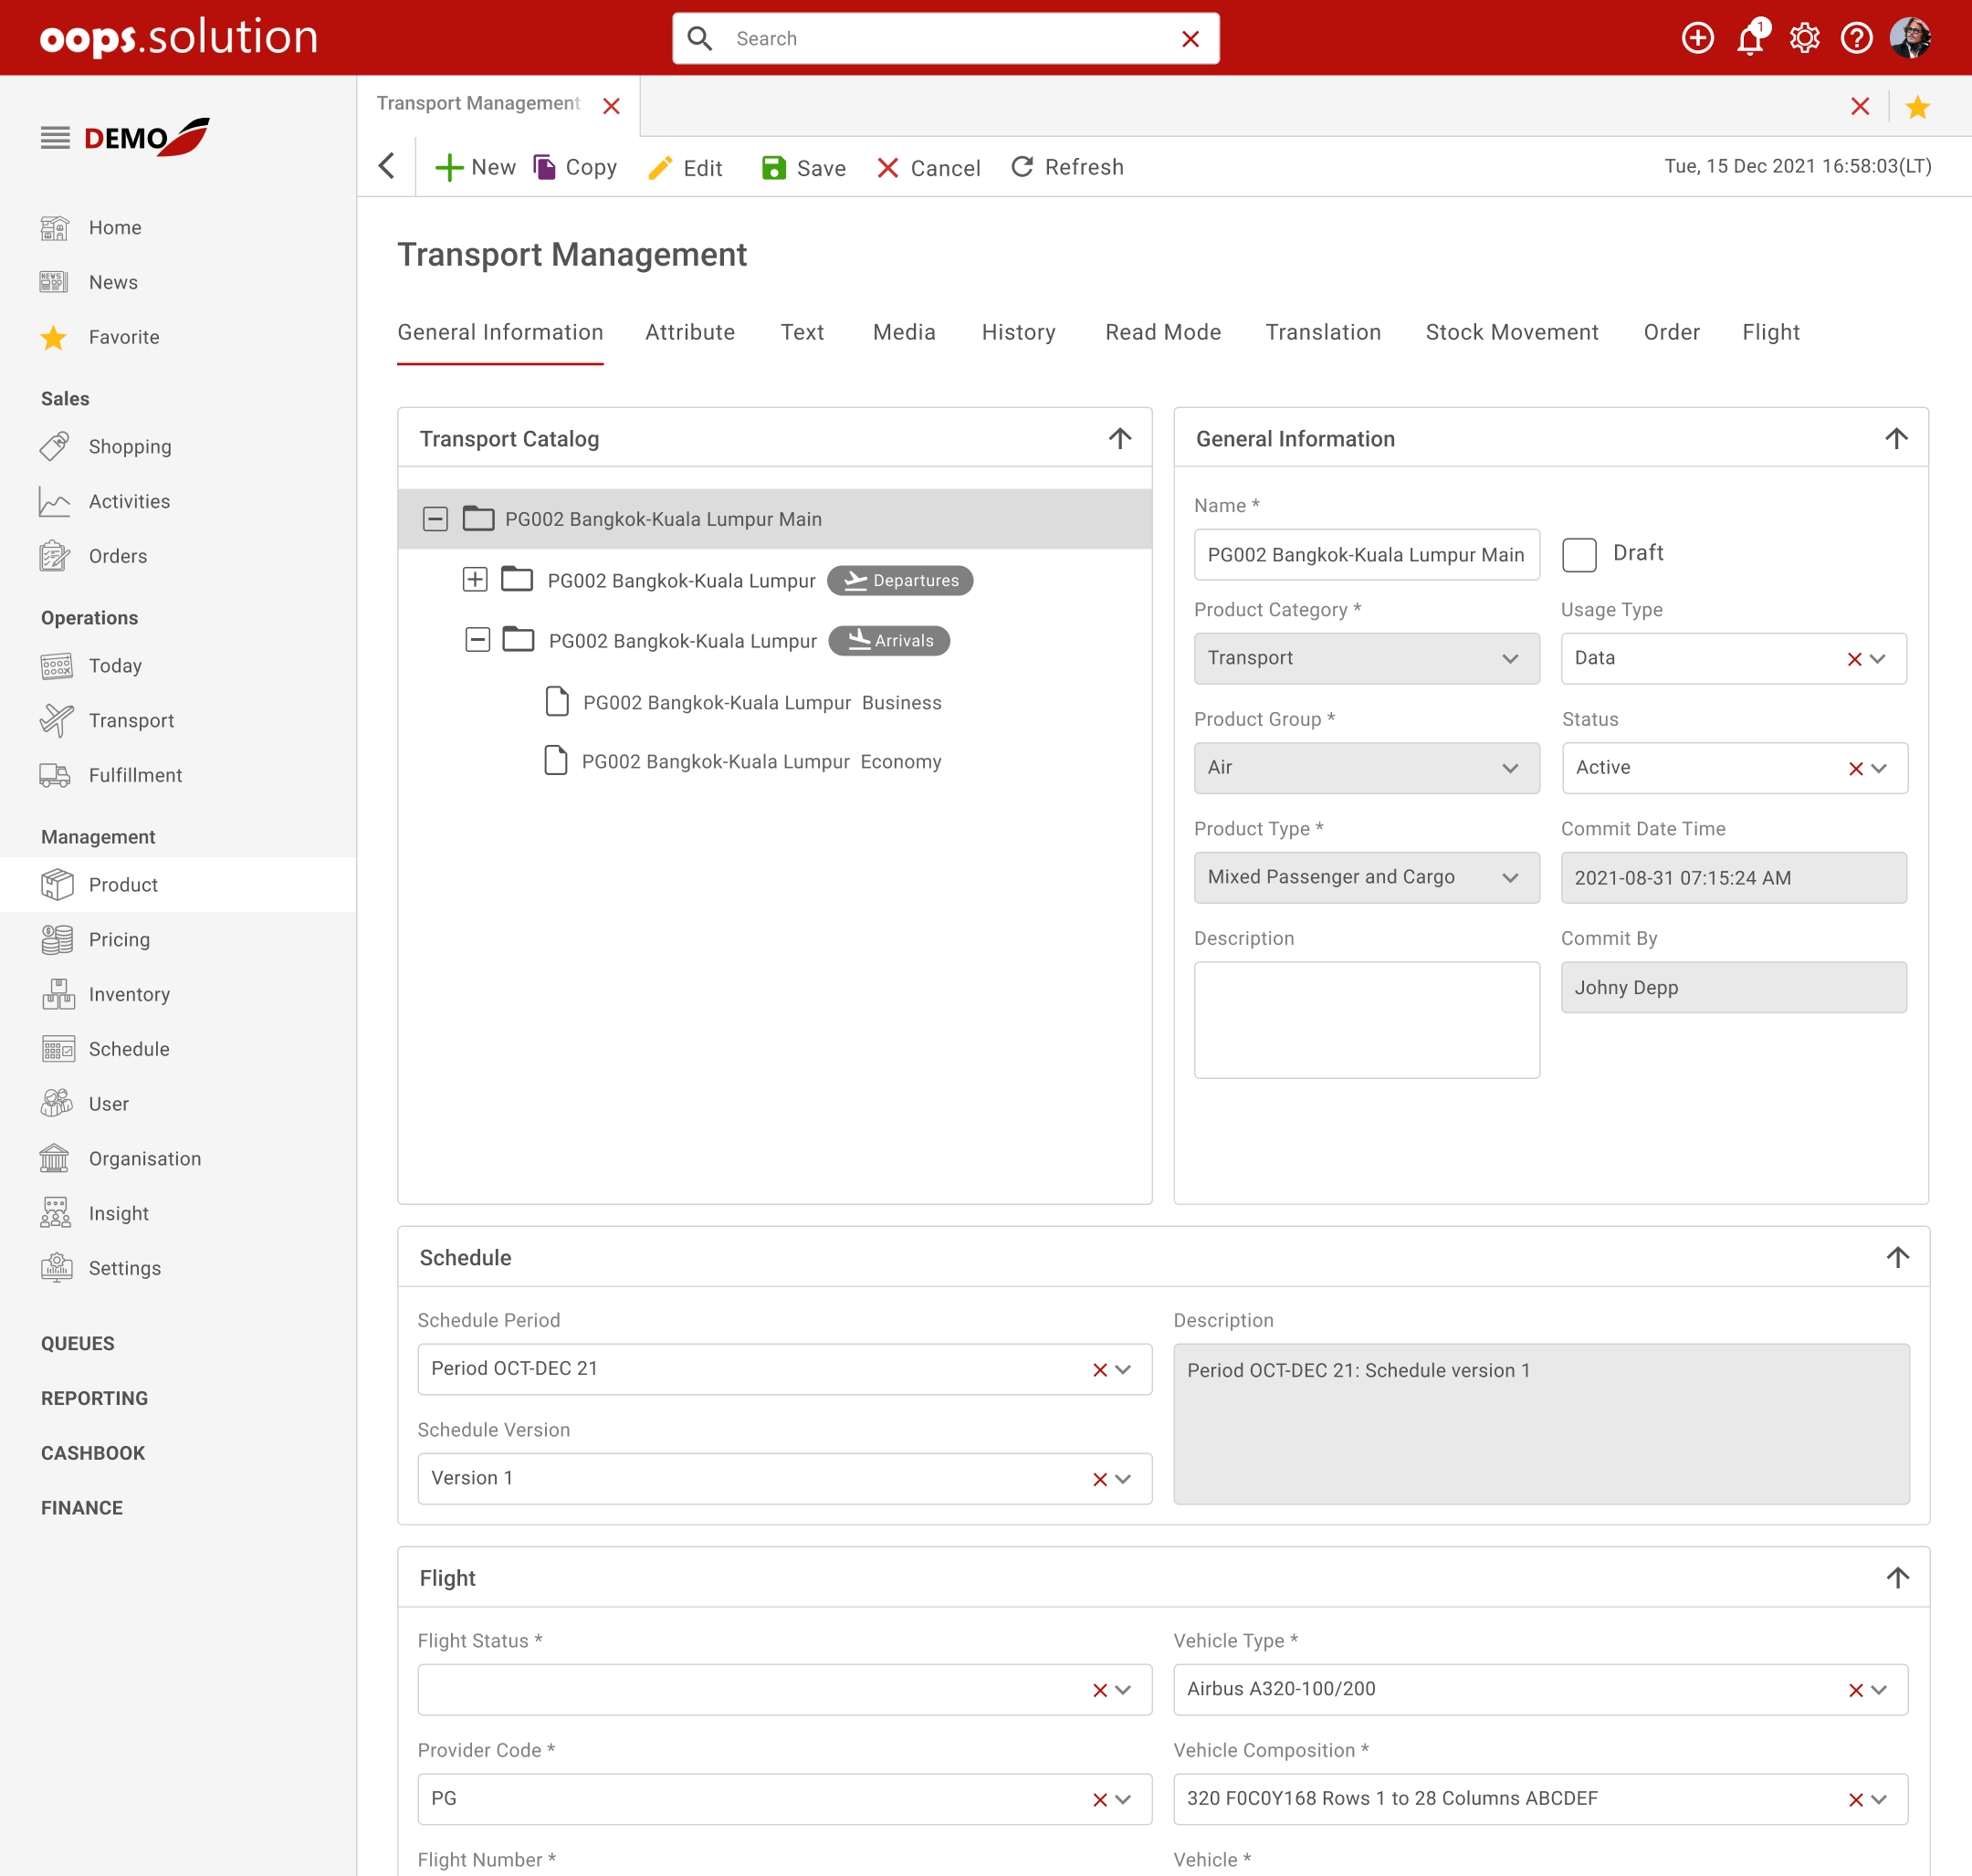Click the Save disk icon
The width and height of the screenshot is (1972, 1876).
(x=773, y=167)
